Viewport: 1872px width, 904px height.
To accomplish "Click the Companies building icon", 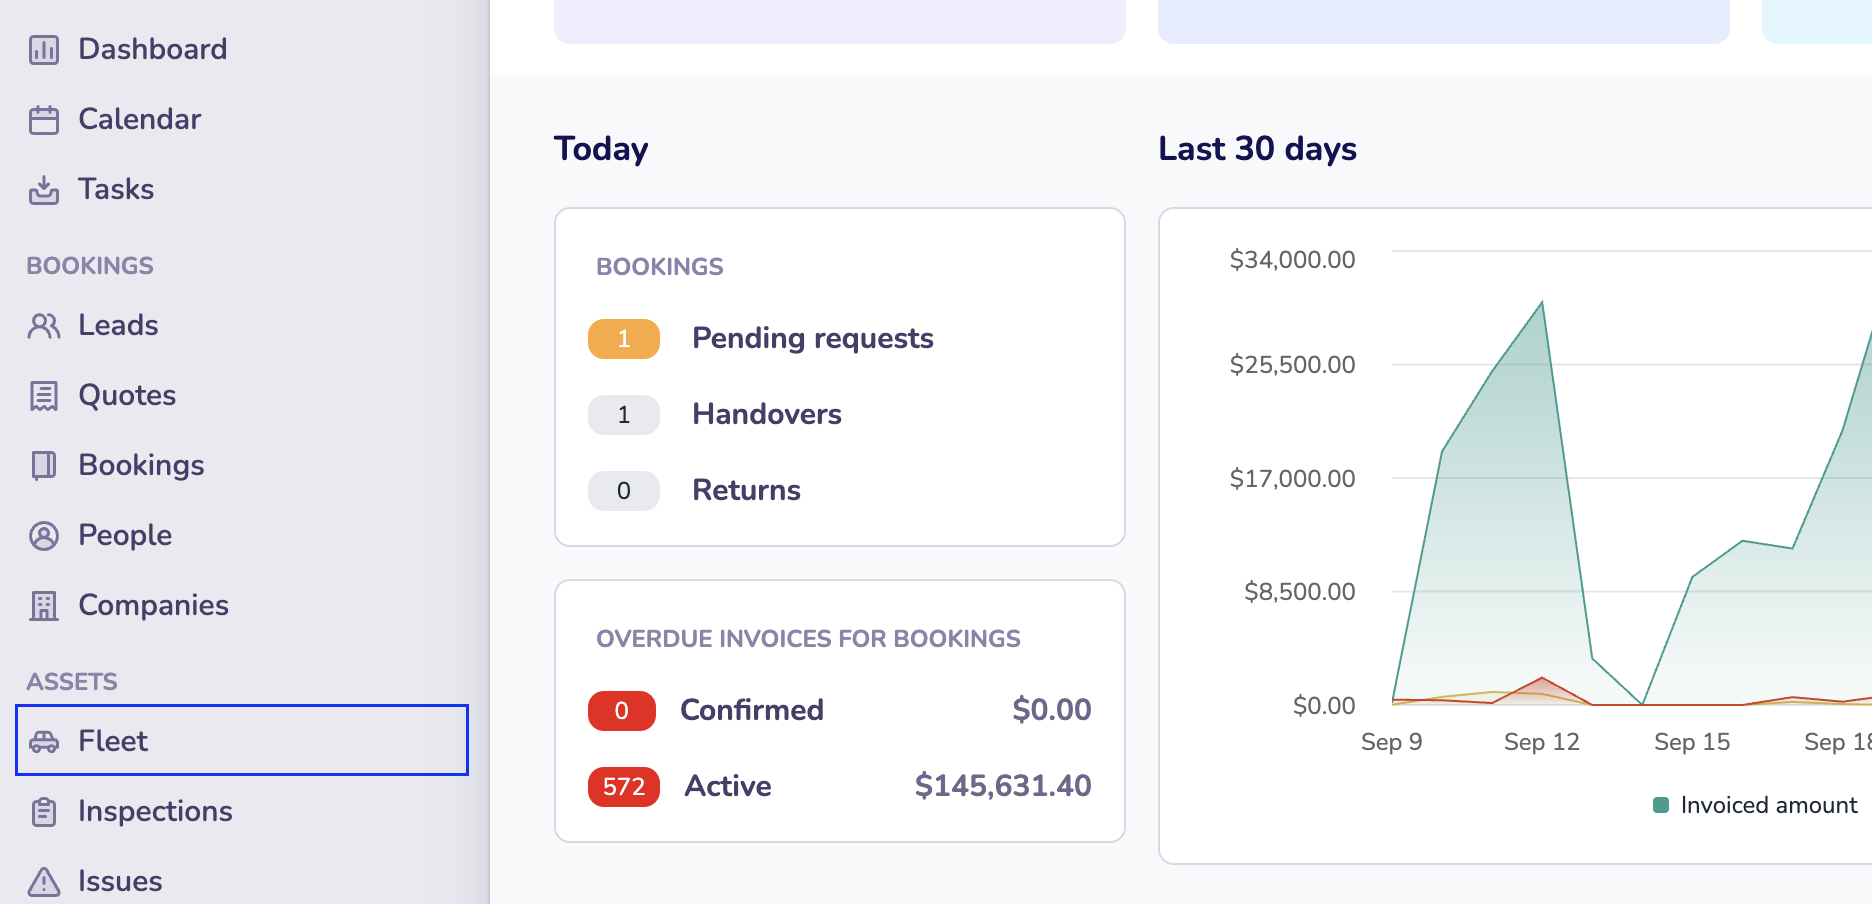I will click(x=44, y=606).
